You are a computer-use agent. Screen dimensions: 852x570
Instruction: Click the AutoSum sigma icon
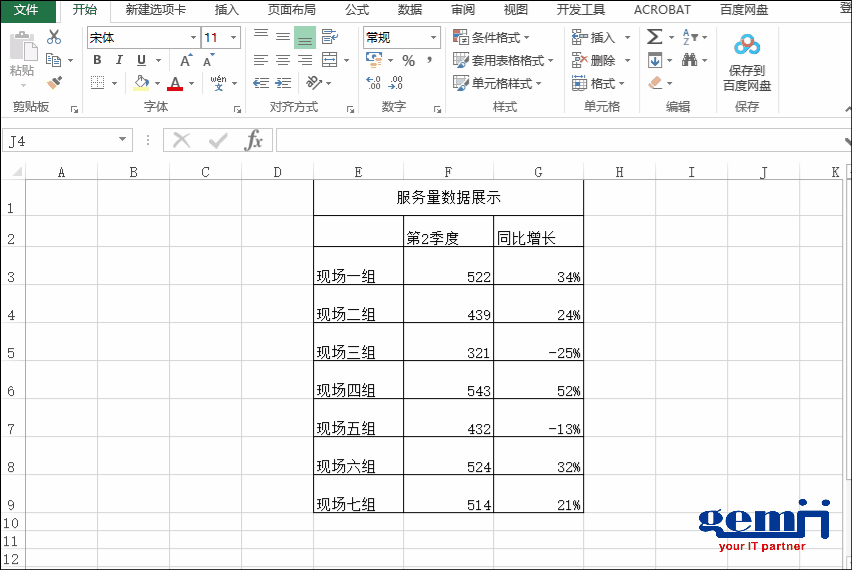(x=654, y=37)
